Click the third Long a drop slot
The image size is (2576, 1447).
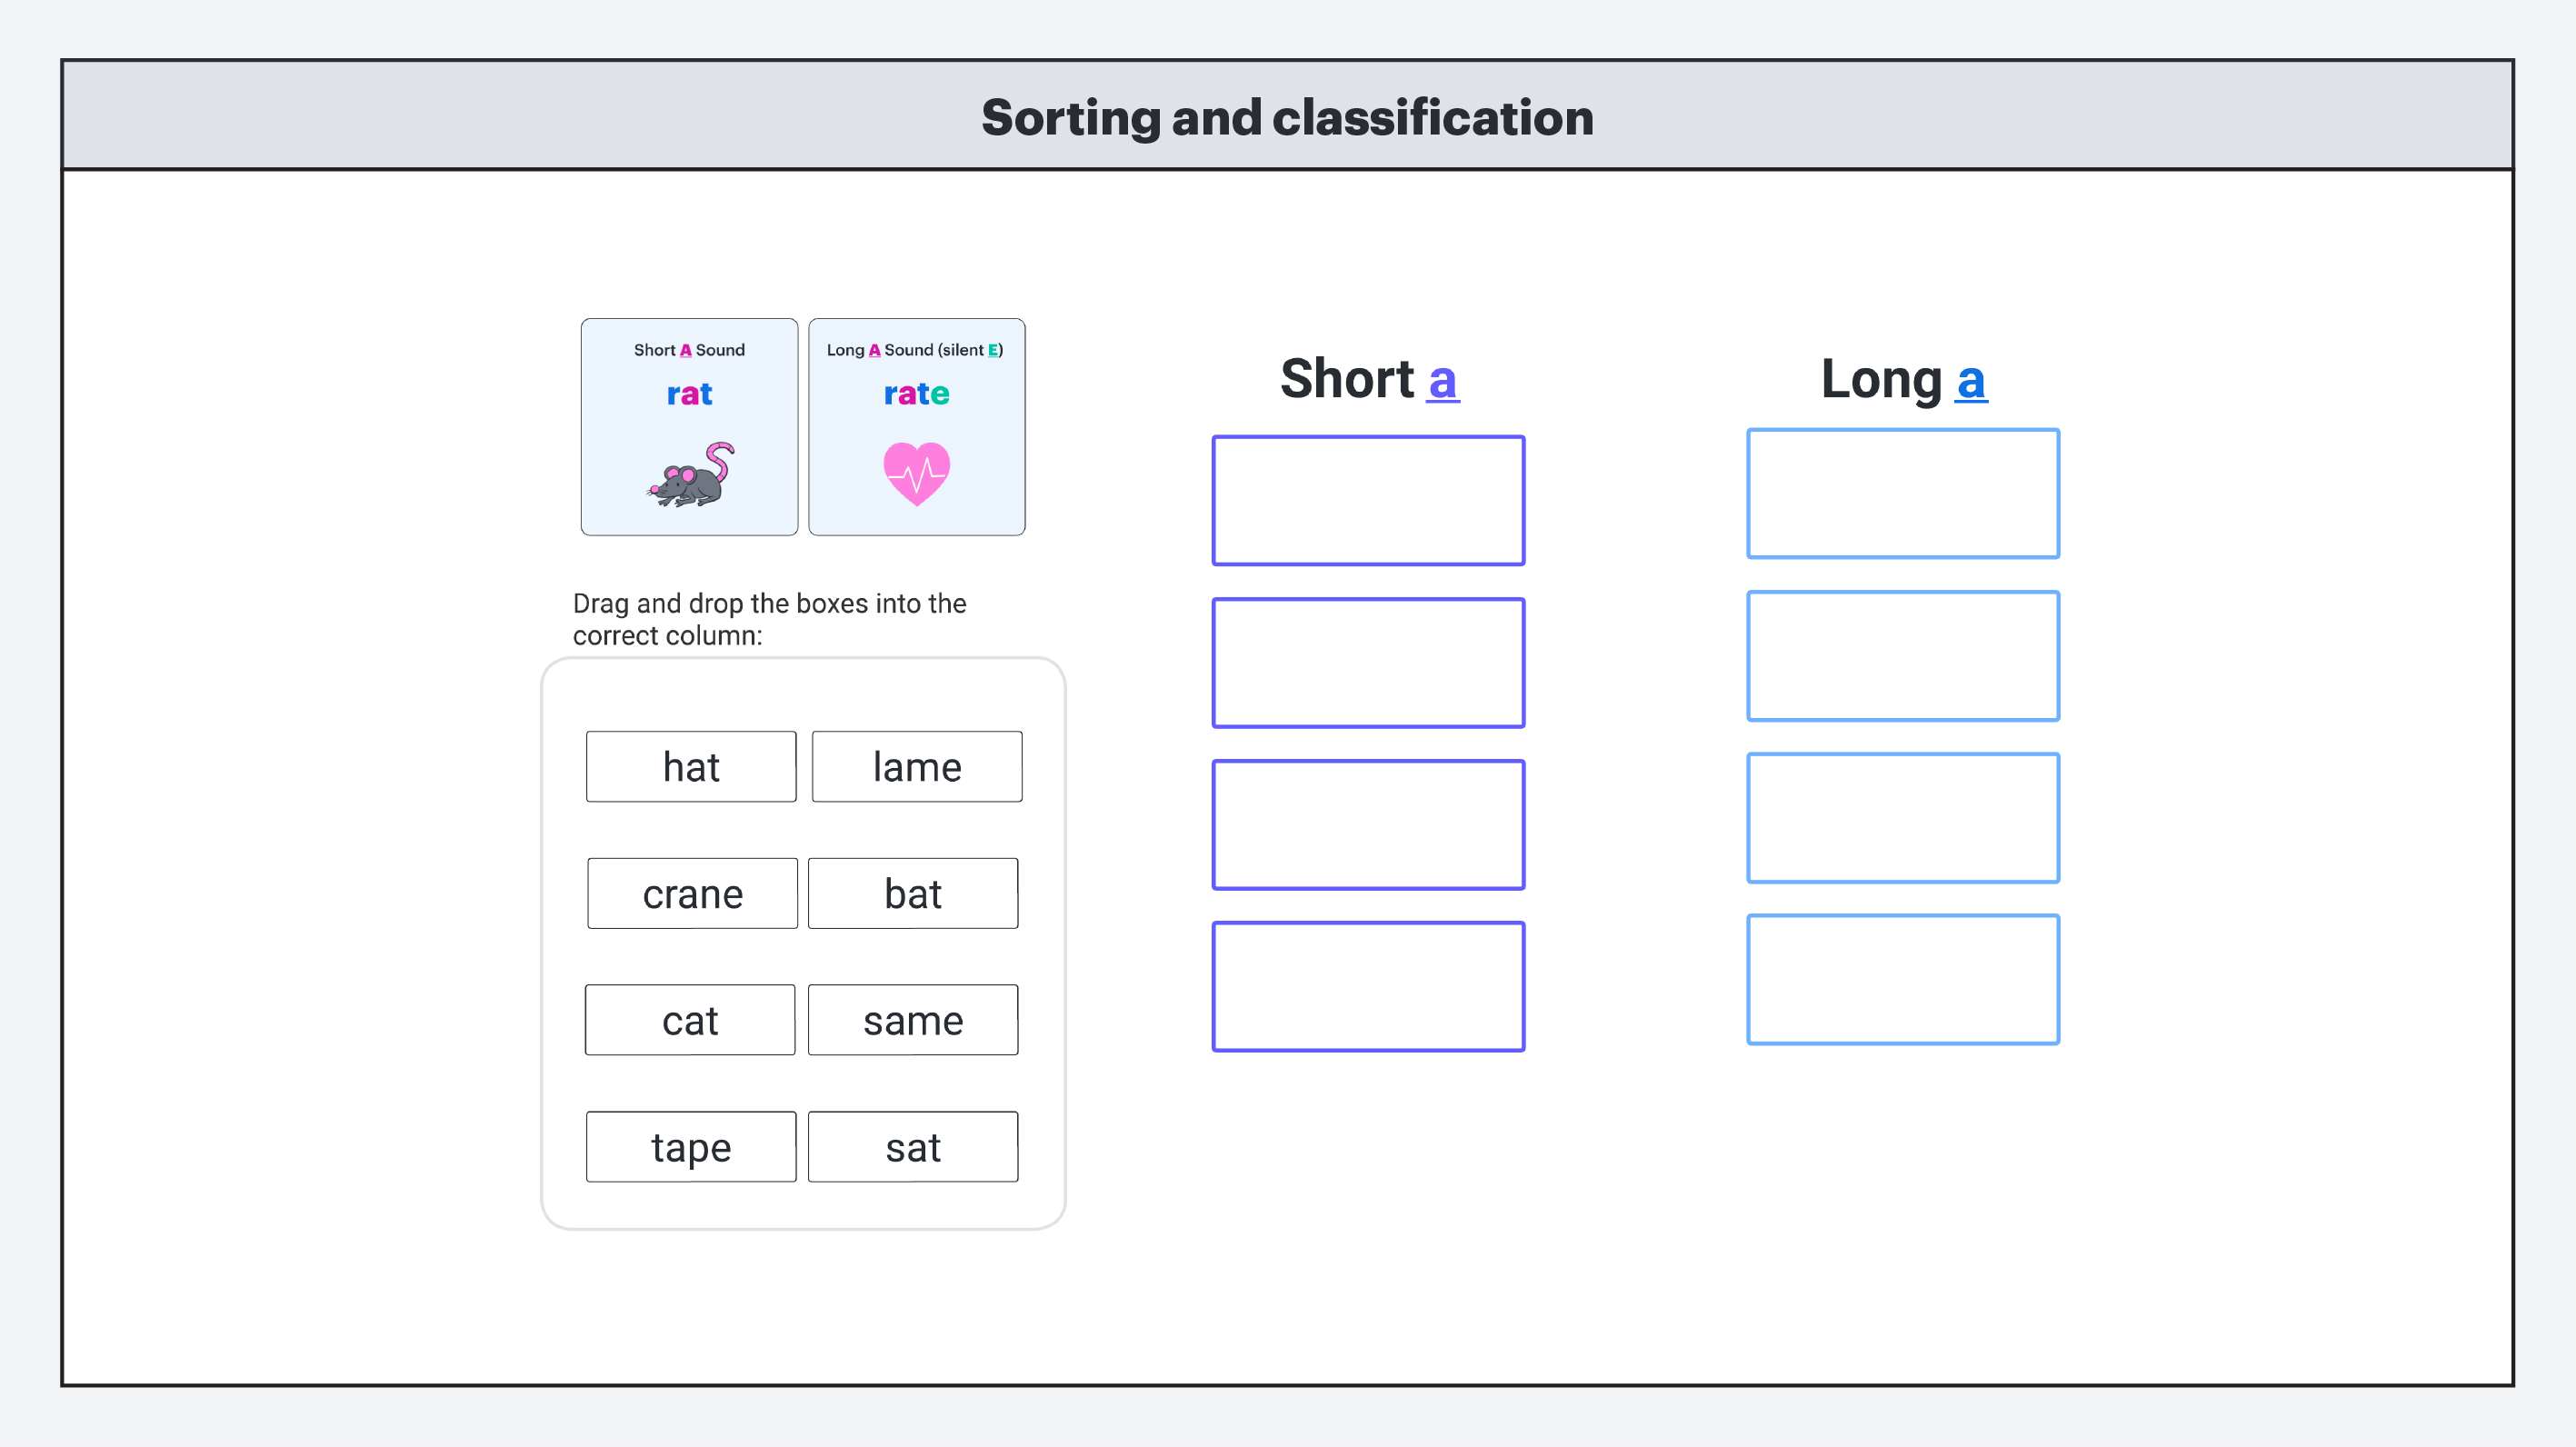click(1902, 818)
